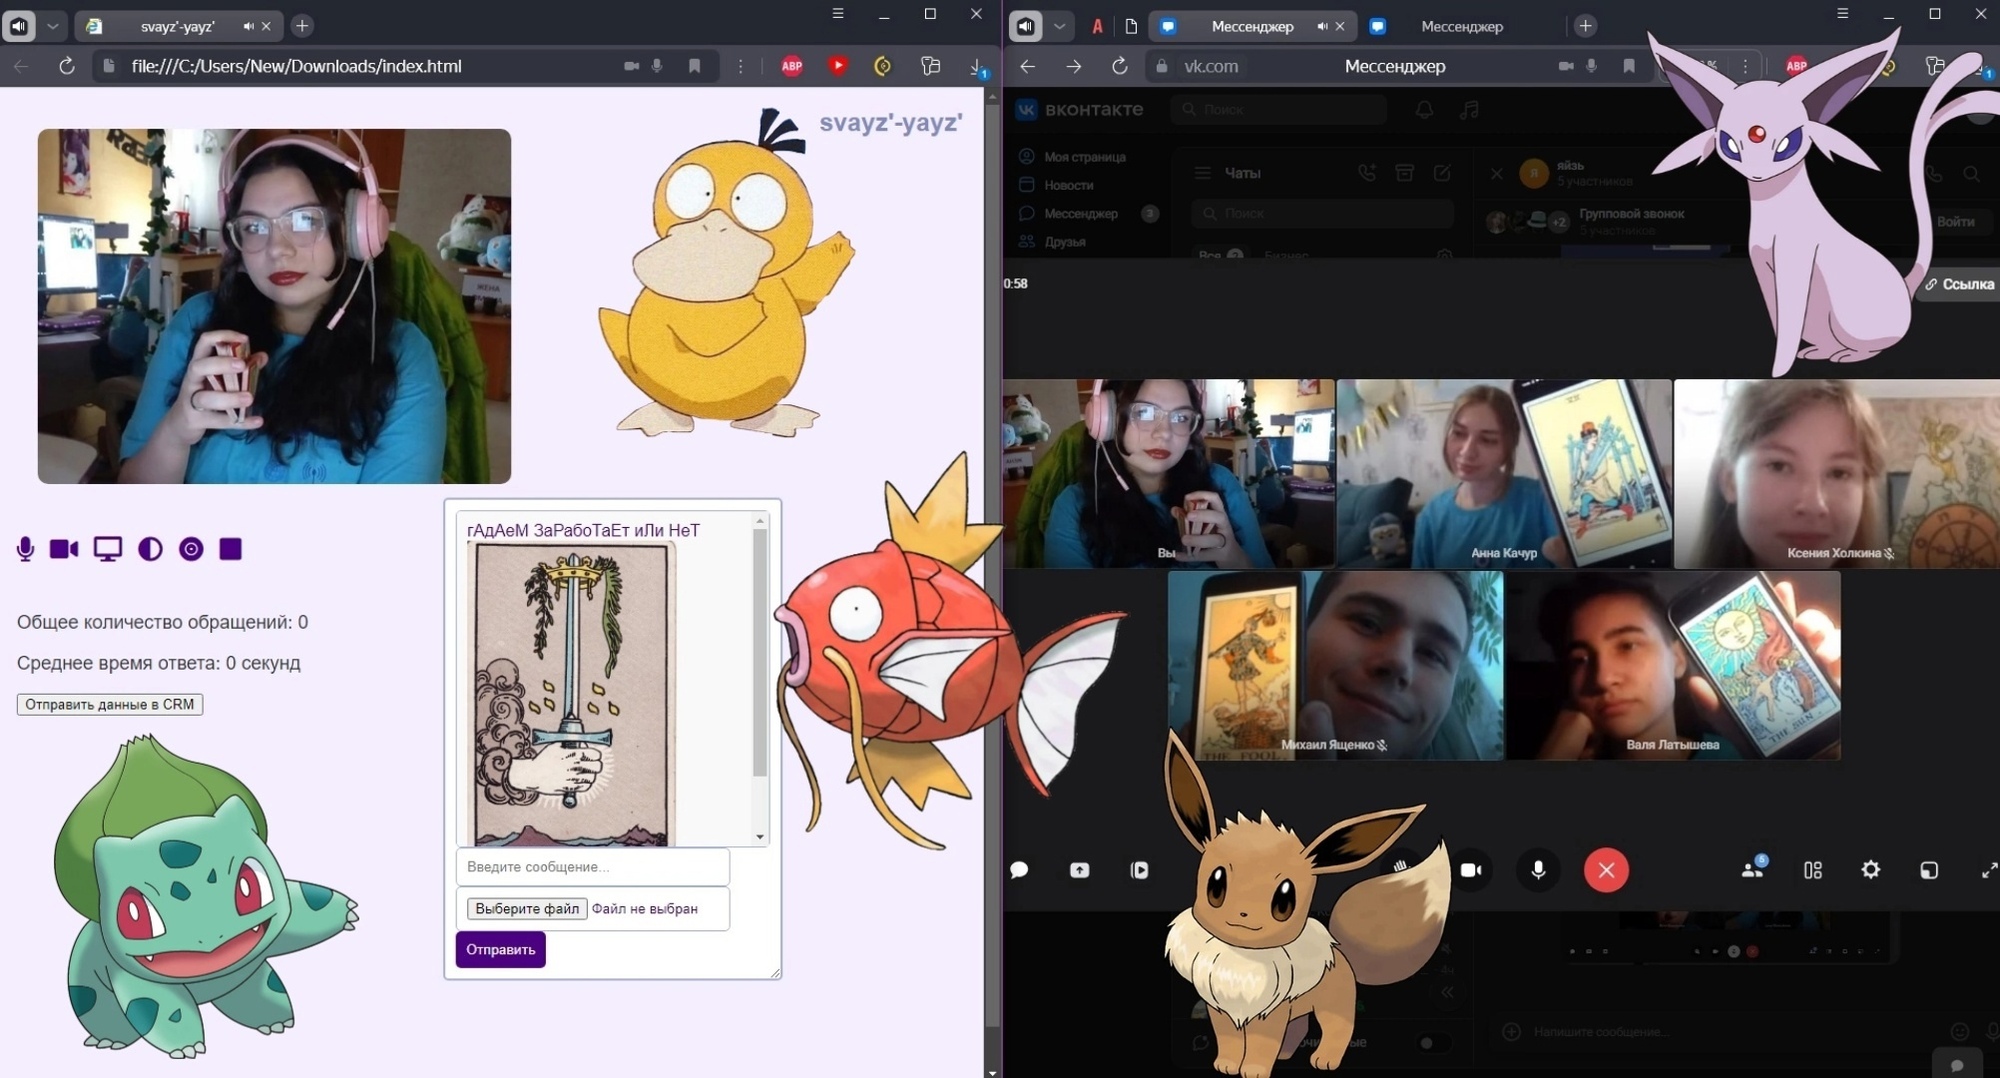Expand call to fullscreen
Image resolution: width=2000 pixels, height=1078 pixels.
tap(1988, 870)
